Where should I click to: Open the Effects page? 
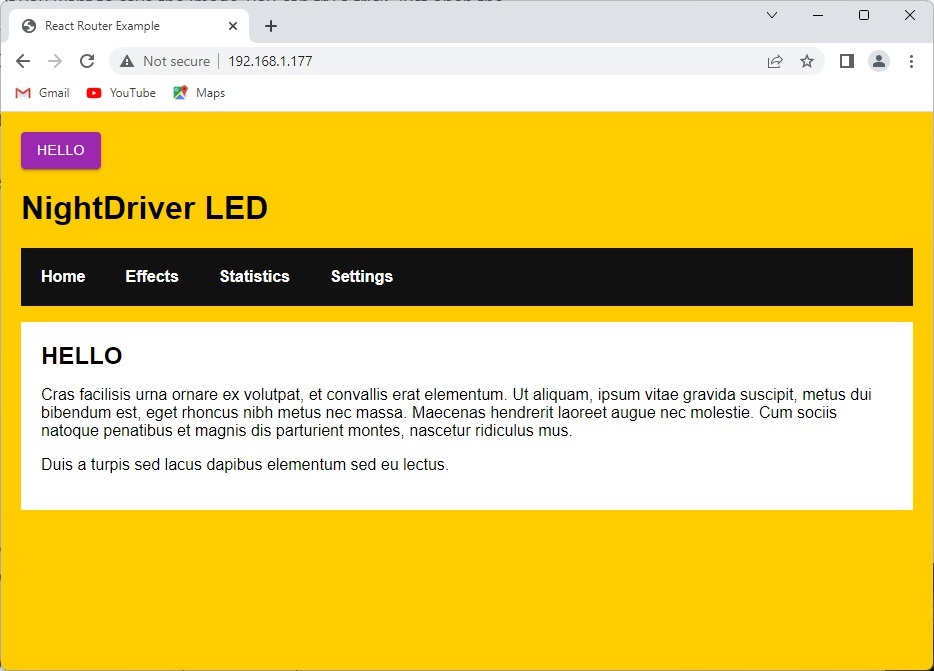point(152,277)
